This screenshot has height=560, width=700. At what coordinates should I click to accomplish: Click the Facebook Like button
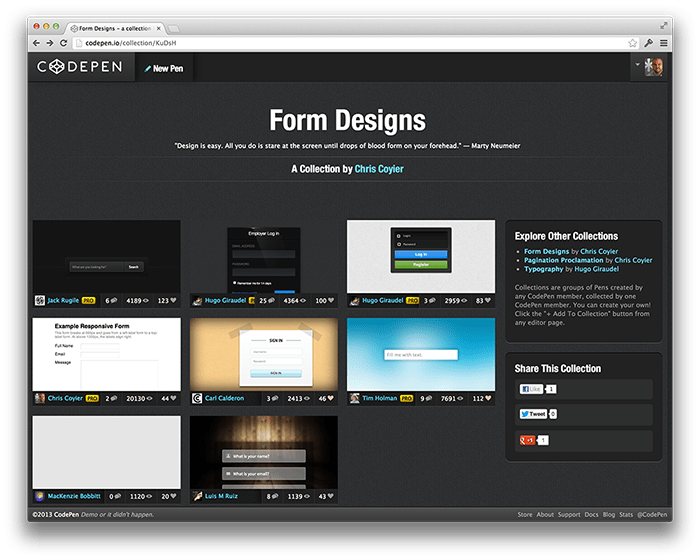pos(531,389)
